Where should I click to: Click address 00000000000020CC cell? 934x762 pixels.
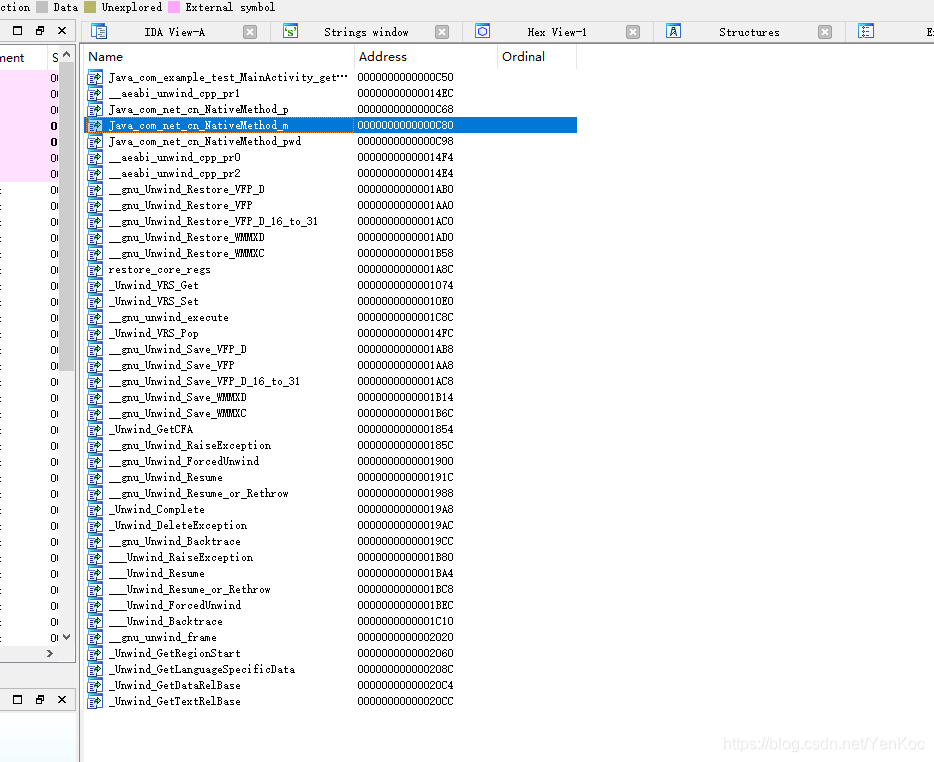click(405, 702)
